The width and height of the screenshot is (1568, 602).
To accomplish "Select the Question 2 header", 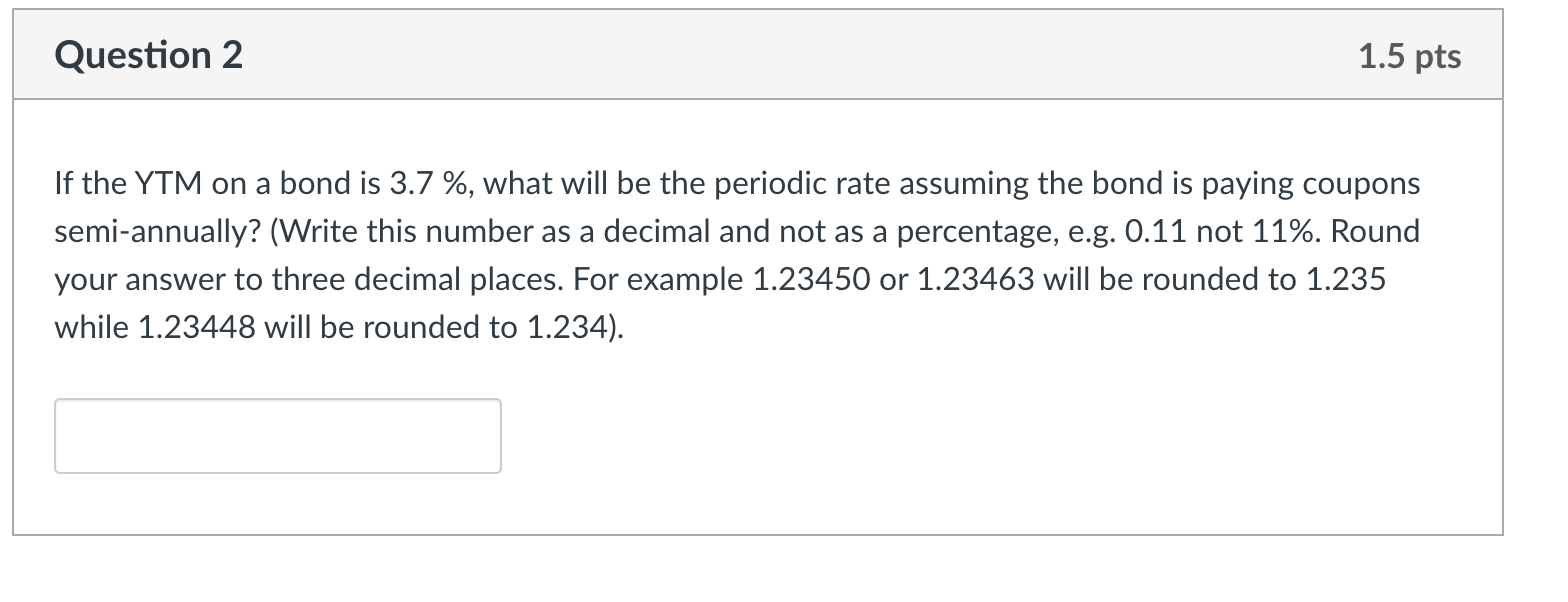I will pos(148,55).
